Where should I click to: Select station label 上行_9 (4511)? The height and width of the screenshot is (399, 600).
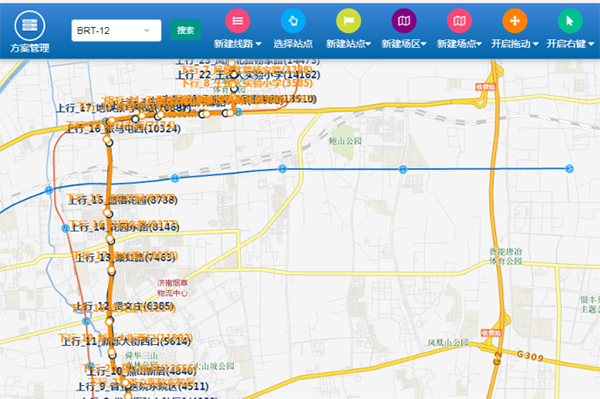pos(142,386)
